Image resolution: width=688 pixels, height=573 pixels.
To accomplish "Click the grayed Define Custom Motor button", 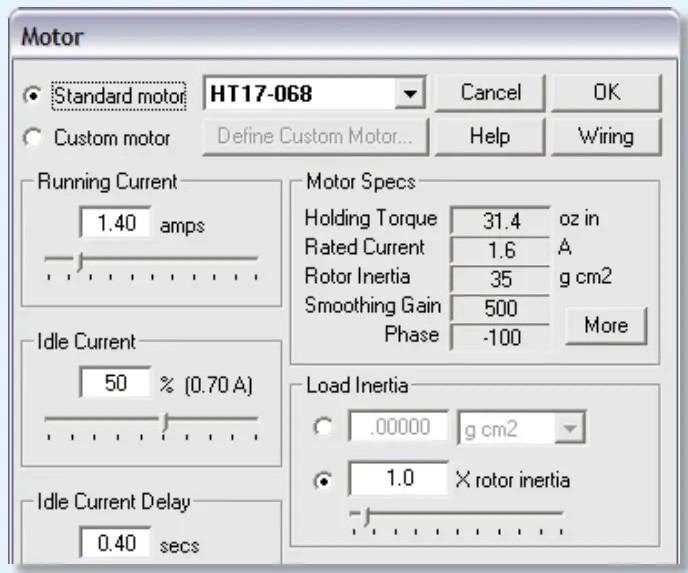I will pos(315,136).
